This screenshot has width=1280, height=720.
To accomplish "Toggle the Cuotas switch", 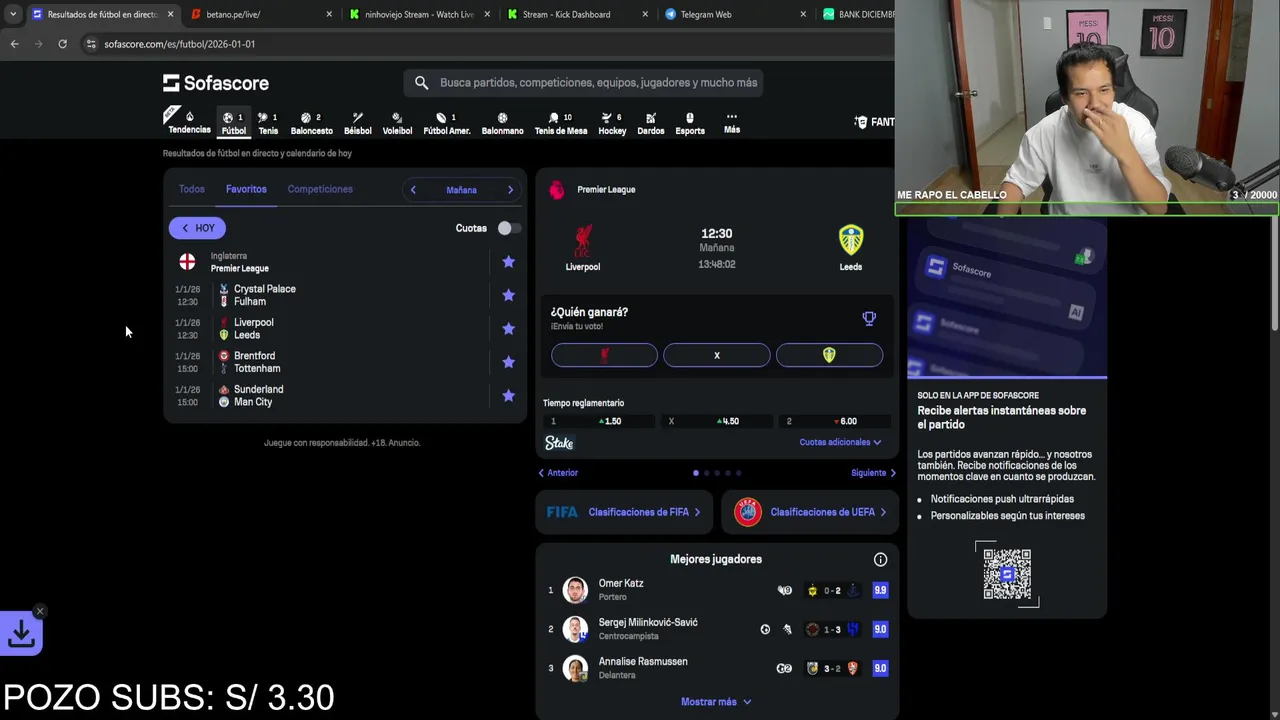I will (508, 228).
